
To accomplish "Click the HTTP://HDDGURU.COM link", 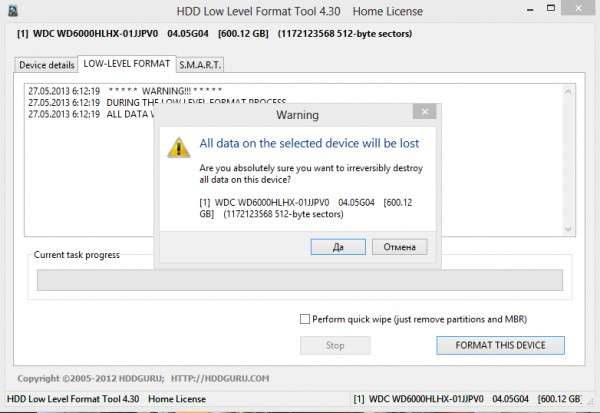I will pos(220,379).
